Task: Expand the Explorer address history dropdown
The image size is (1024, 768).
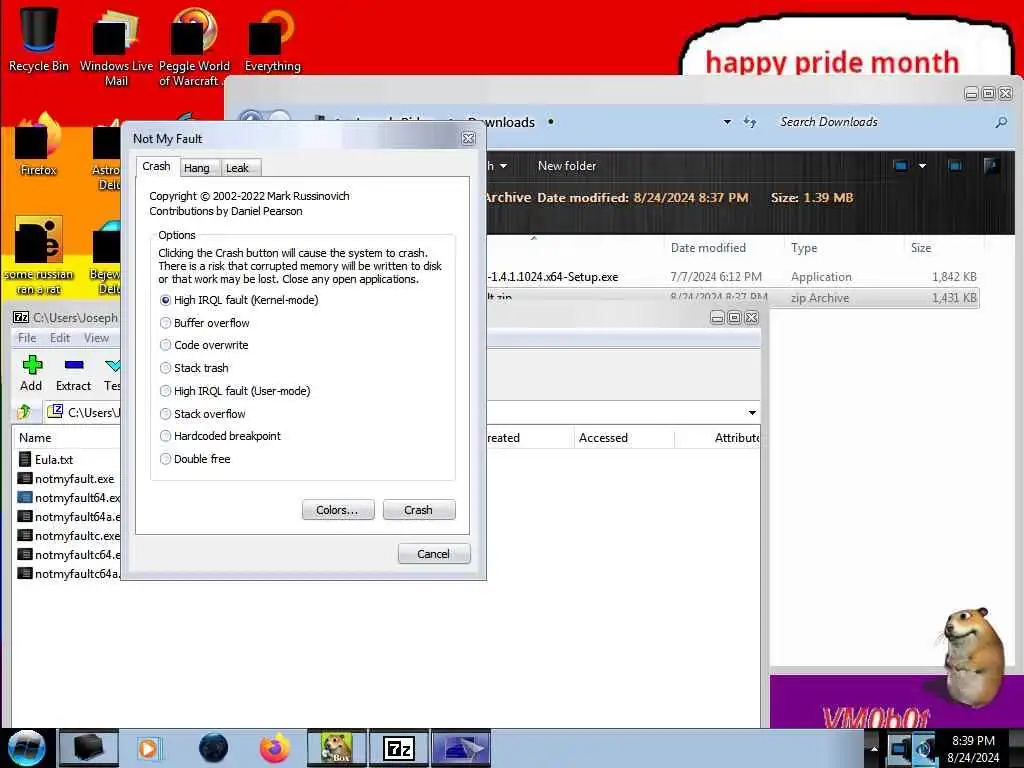Action: click(727, 122)
